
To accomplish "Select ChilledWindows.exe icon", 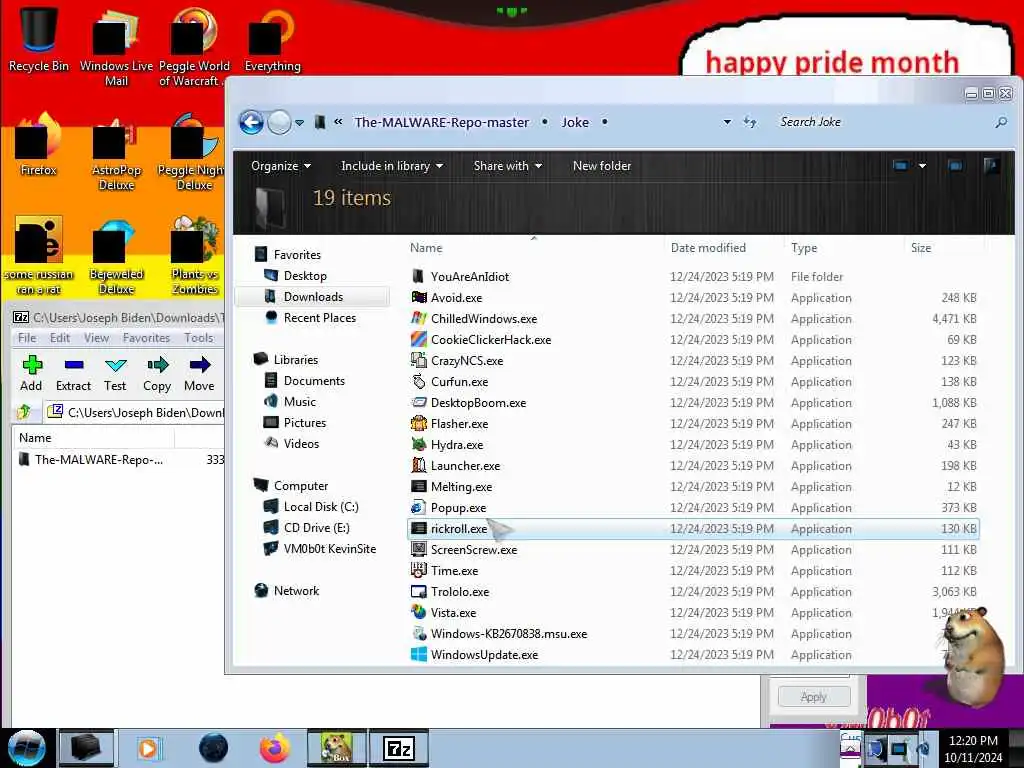I will (x=419, y=318).
